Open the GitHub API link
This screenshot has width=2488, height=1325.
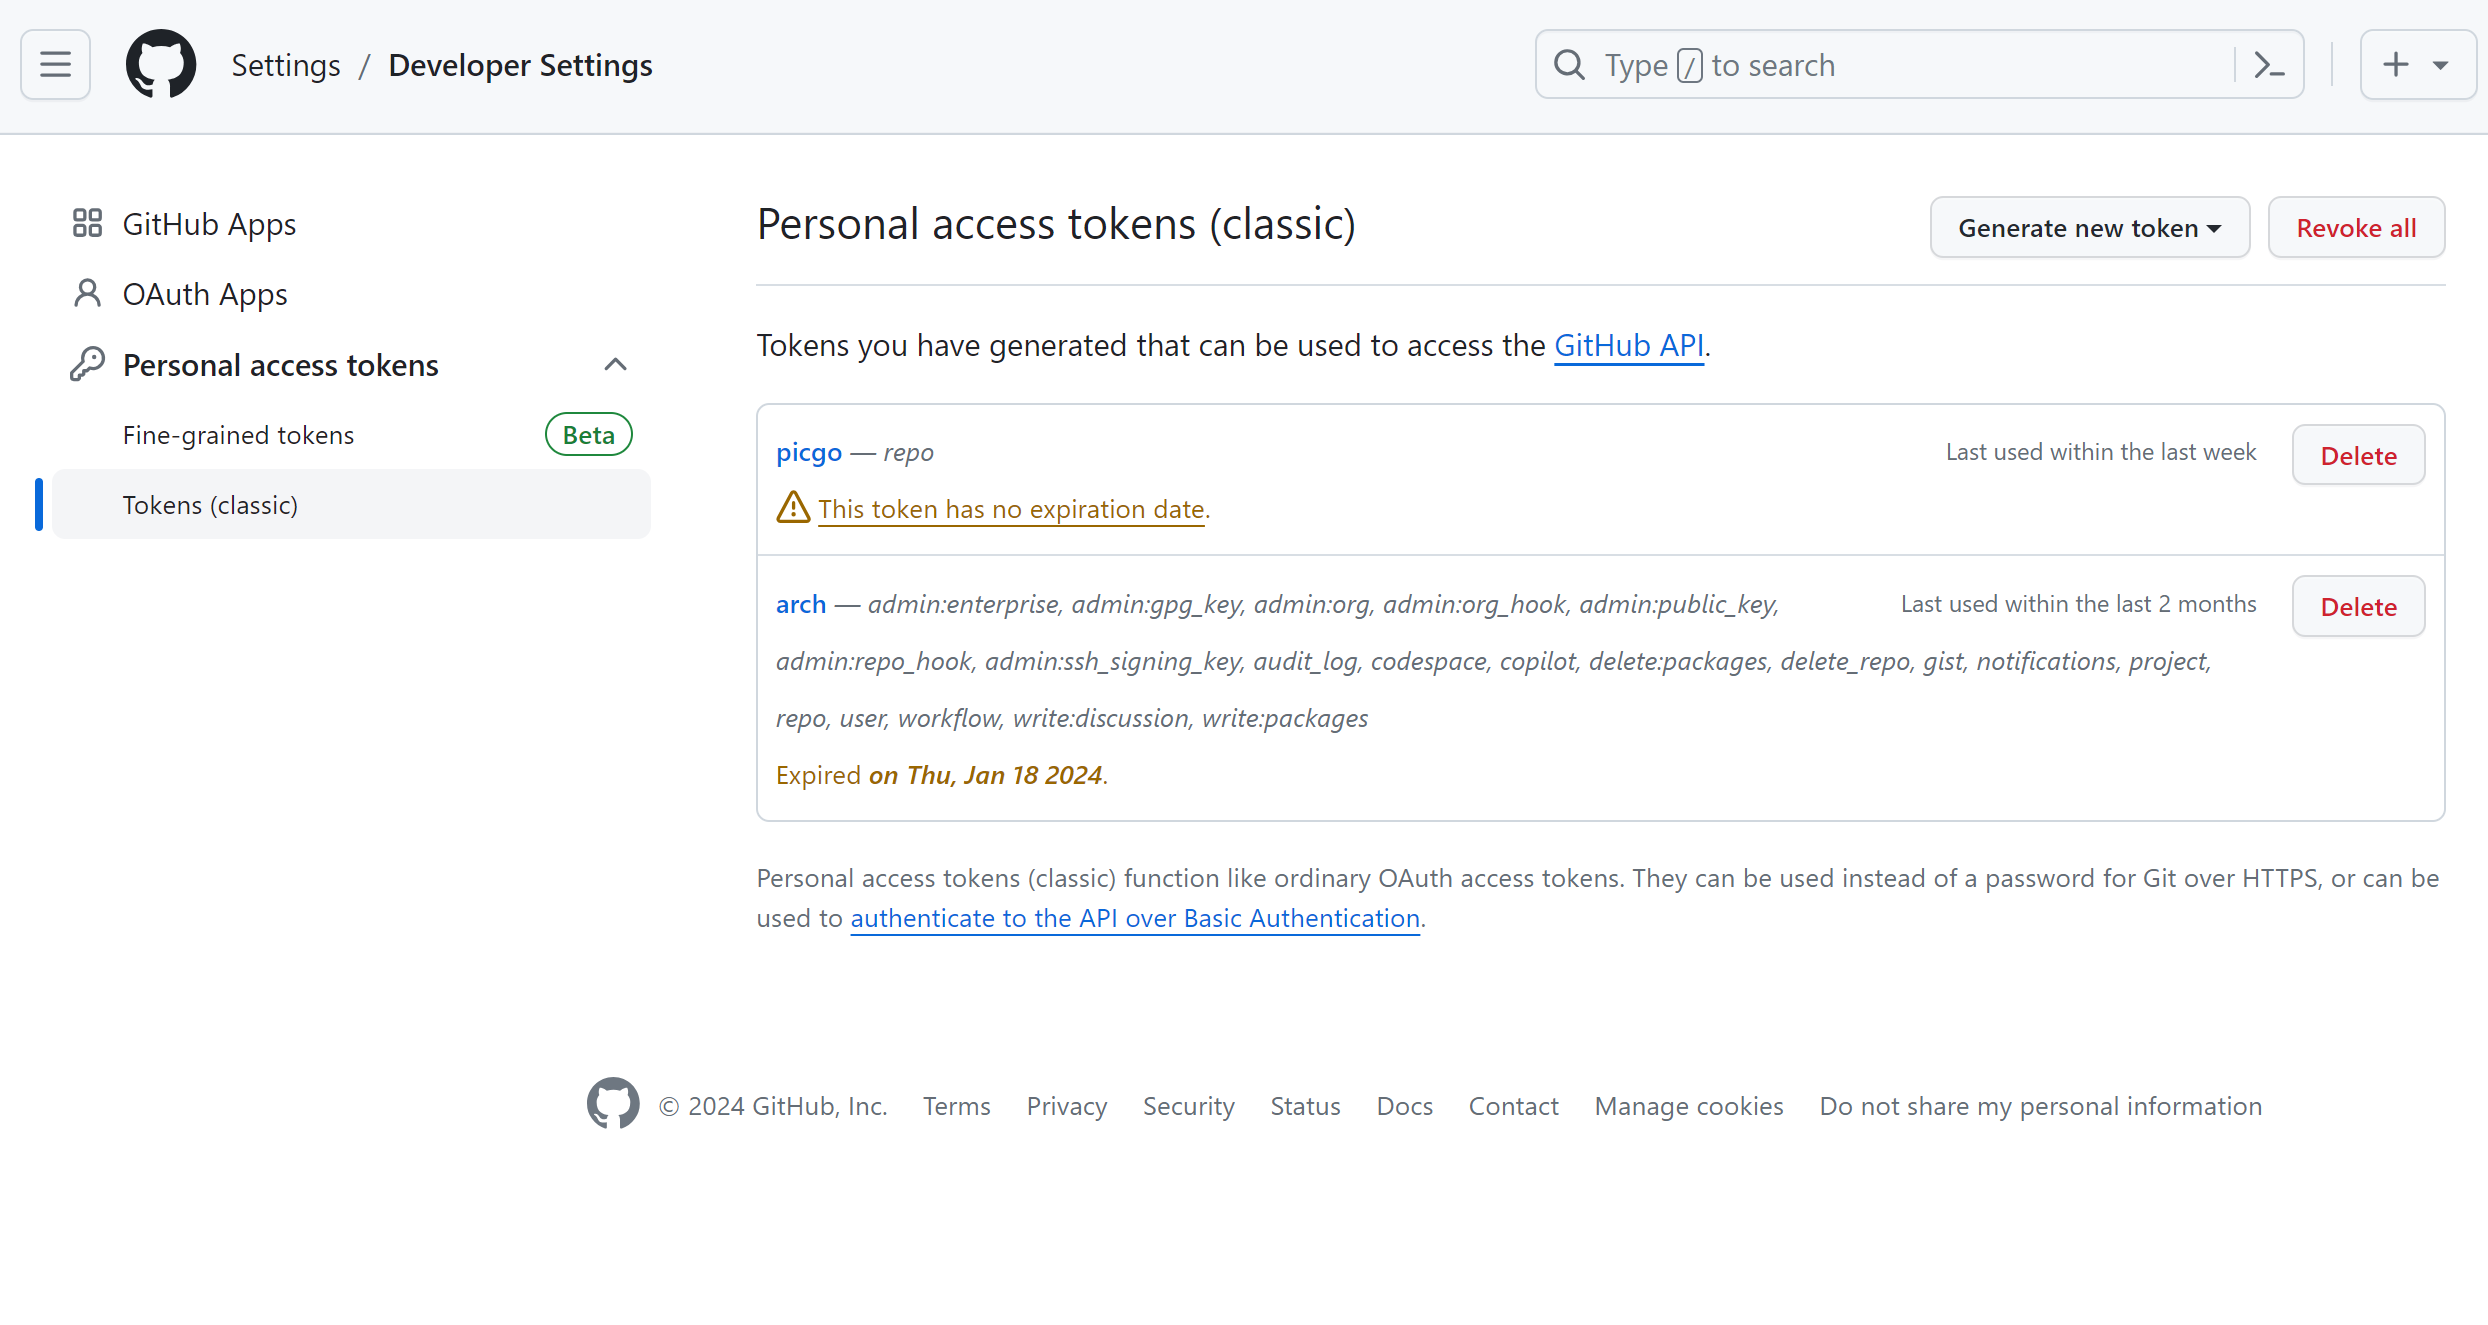coord(1628,345)
